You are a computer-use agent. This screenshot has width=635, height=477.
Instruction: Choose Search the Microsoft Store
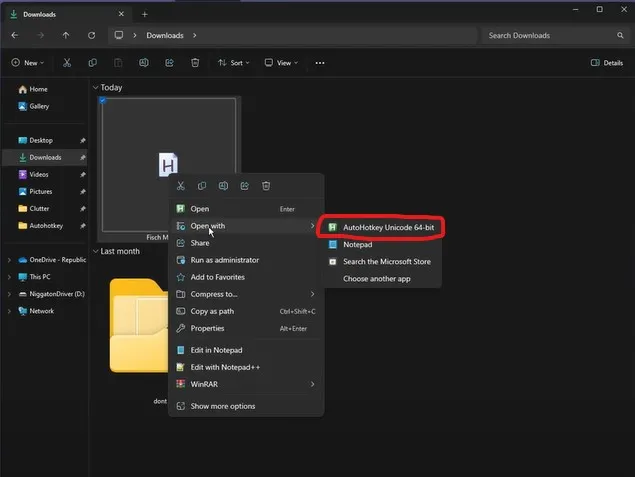click(x=382, y=262)
